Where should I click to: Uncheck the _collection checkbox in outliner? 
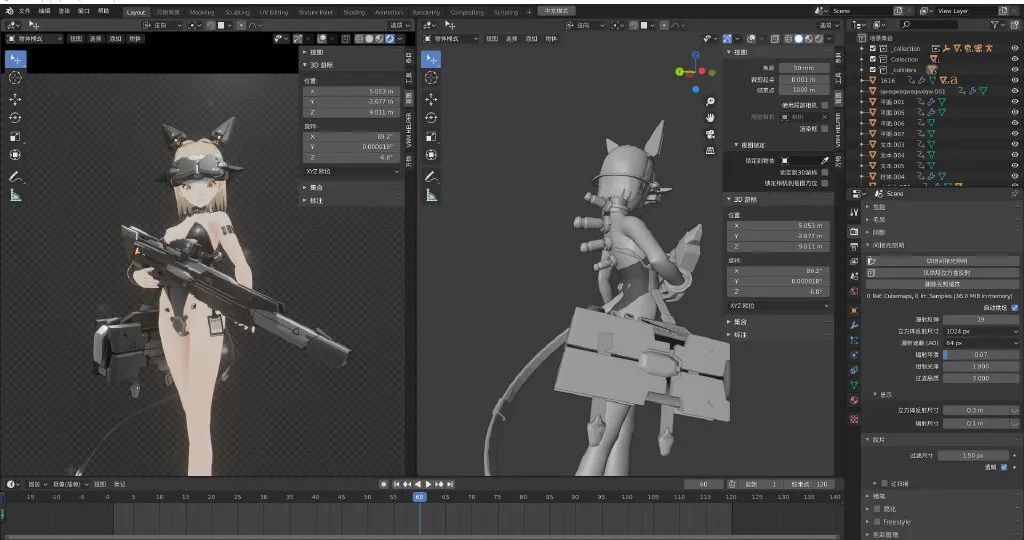pyautogui.click(x=873, y=49)
